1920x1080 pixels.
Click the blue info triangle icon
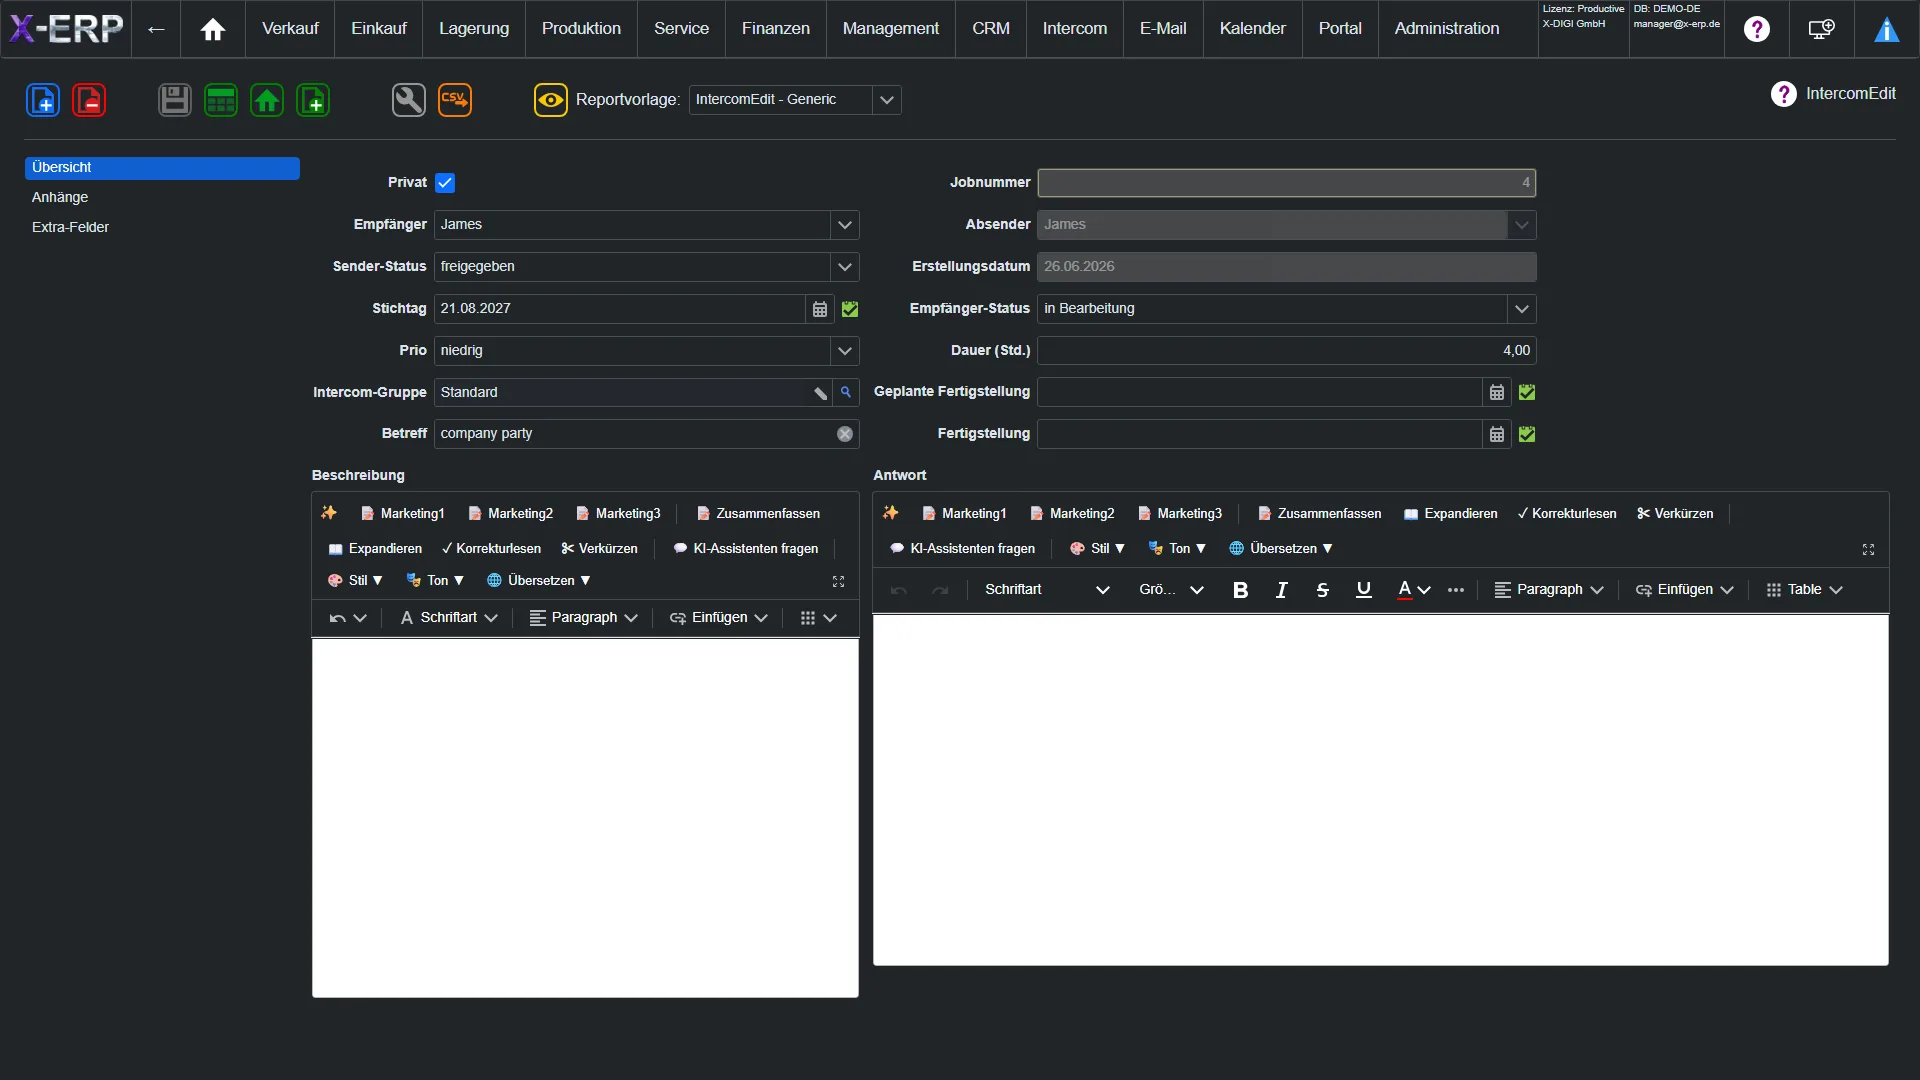[x=1886, y=29]
